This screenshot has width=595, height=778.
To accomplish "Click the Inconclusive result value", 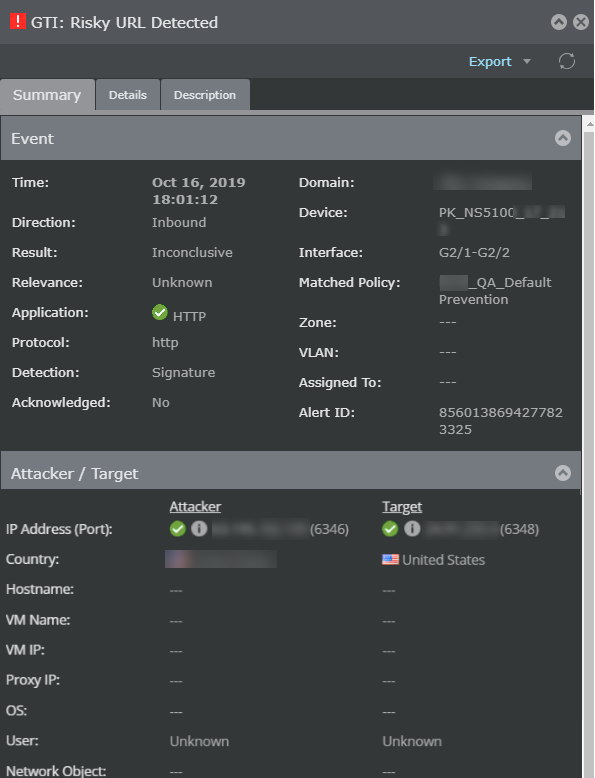I will click(x=192, y=253).
